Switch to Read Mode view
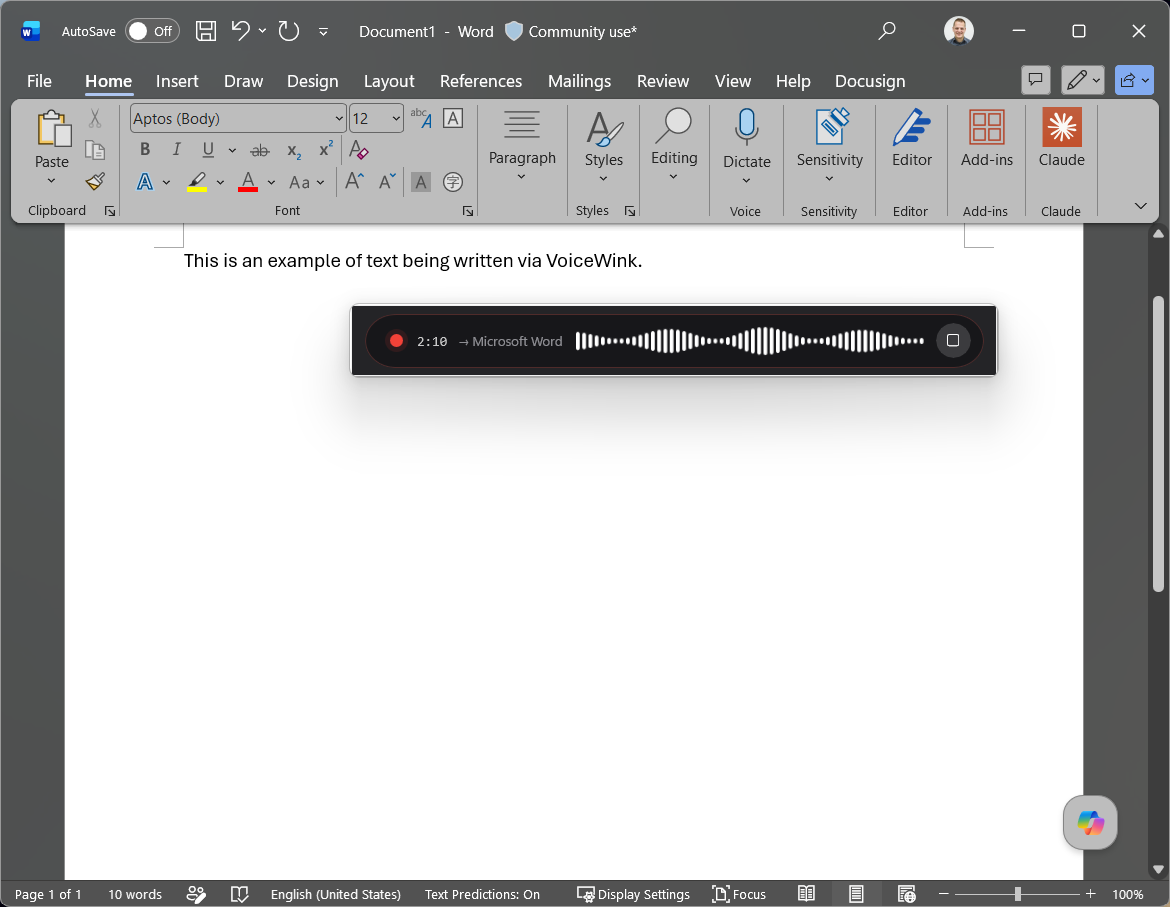Screen dimensions: 1170x907 (x=806, y=894)
